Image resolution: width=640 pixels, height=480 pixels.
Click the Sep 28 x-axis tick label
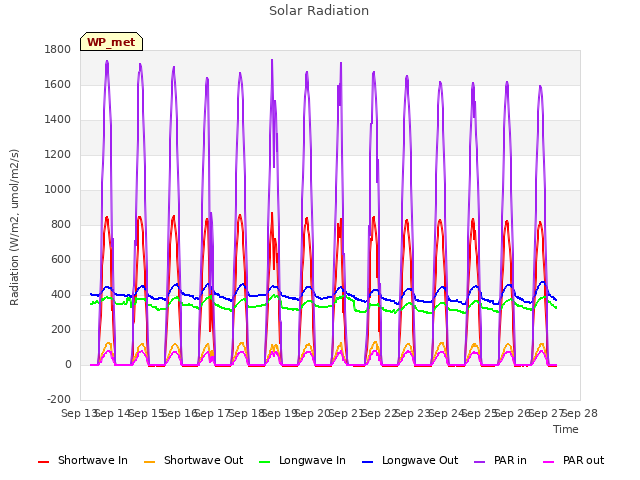pyautogui.click(x=580, y=413)
